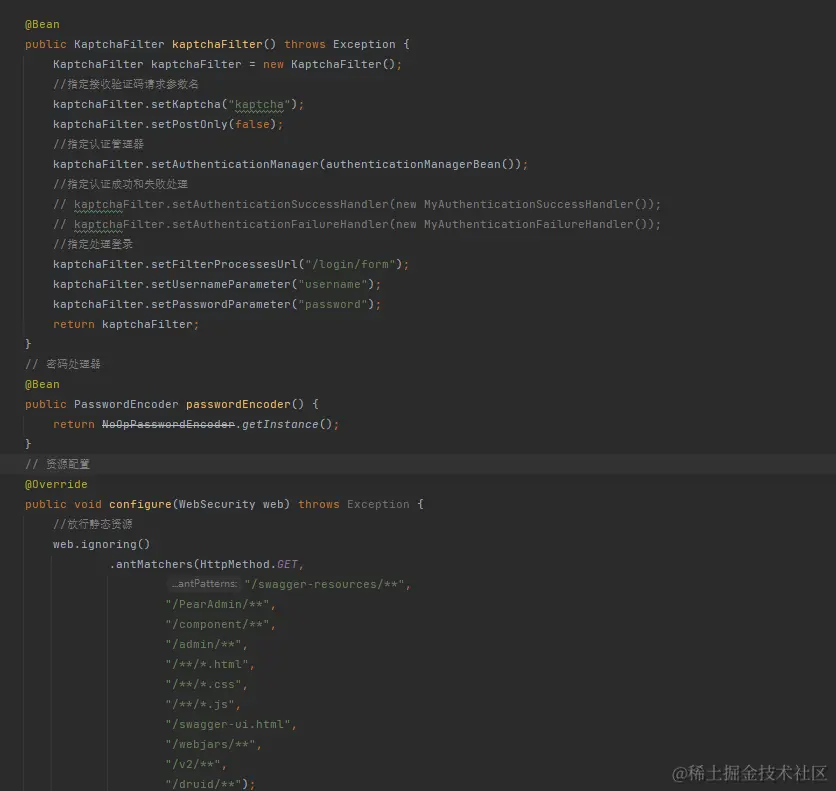Click the commented setAuthenticationFailureHandler line
836x791 pixels.
[x=357, y=224]
